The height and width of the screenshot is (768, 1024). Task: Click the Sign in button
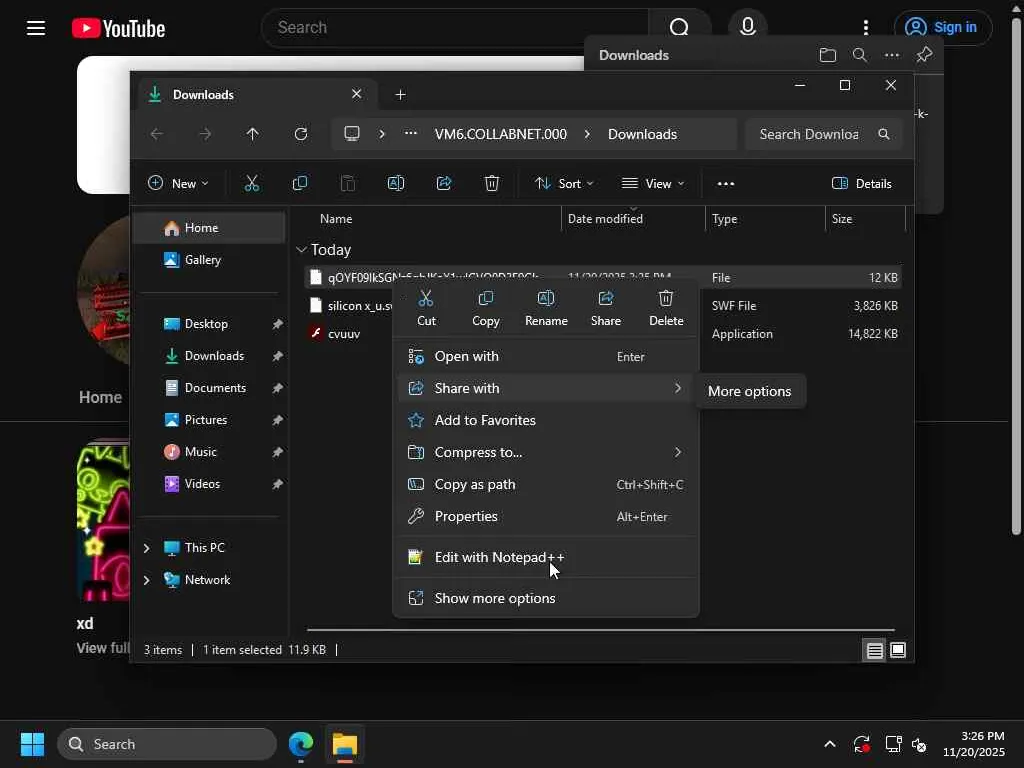(x=942, y=27)
